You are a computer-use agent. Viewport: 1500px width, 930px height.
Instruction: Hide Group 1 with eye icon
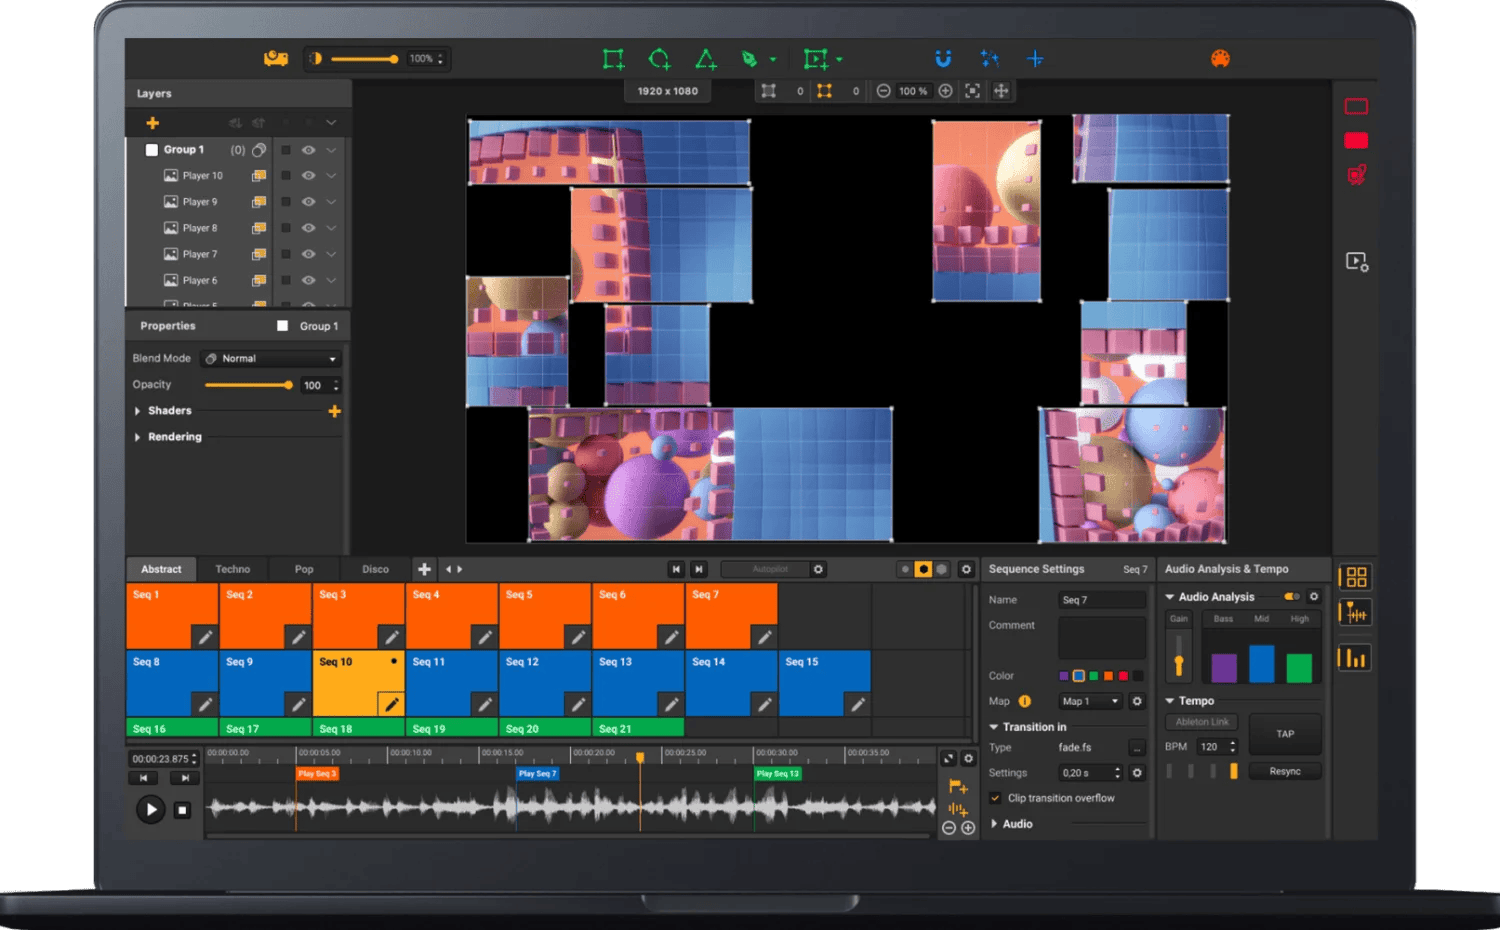pos(309,150)
